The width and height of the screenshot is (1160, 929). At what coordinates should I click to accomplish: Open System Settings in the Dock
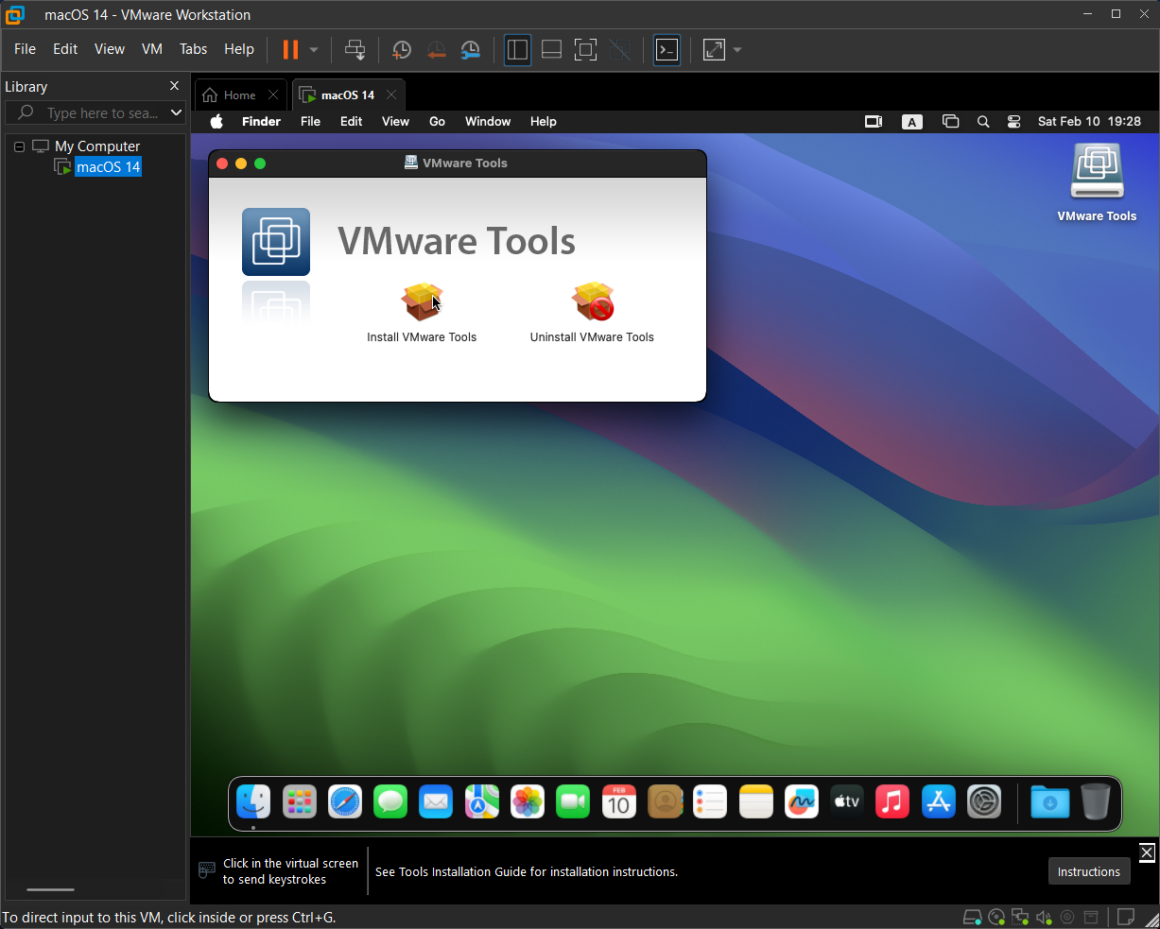984,802
